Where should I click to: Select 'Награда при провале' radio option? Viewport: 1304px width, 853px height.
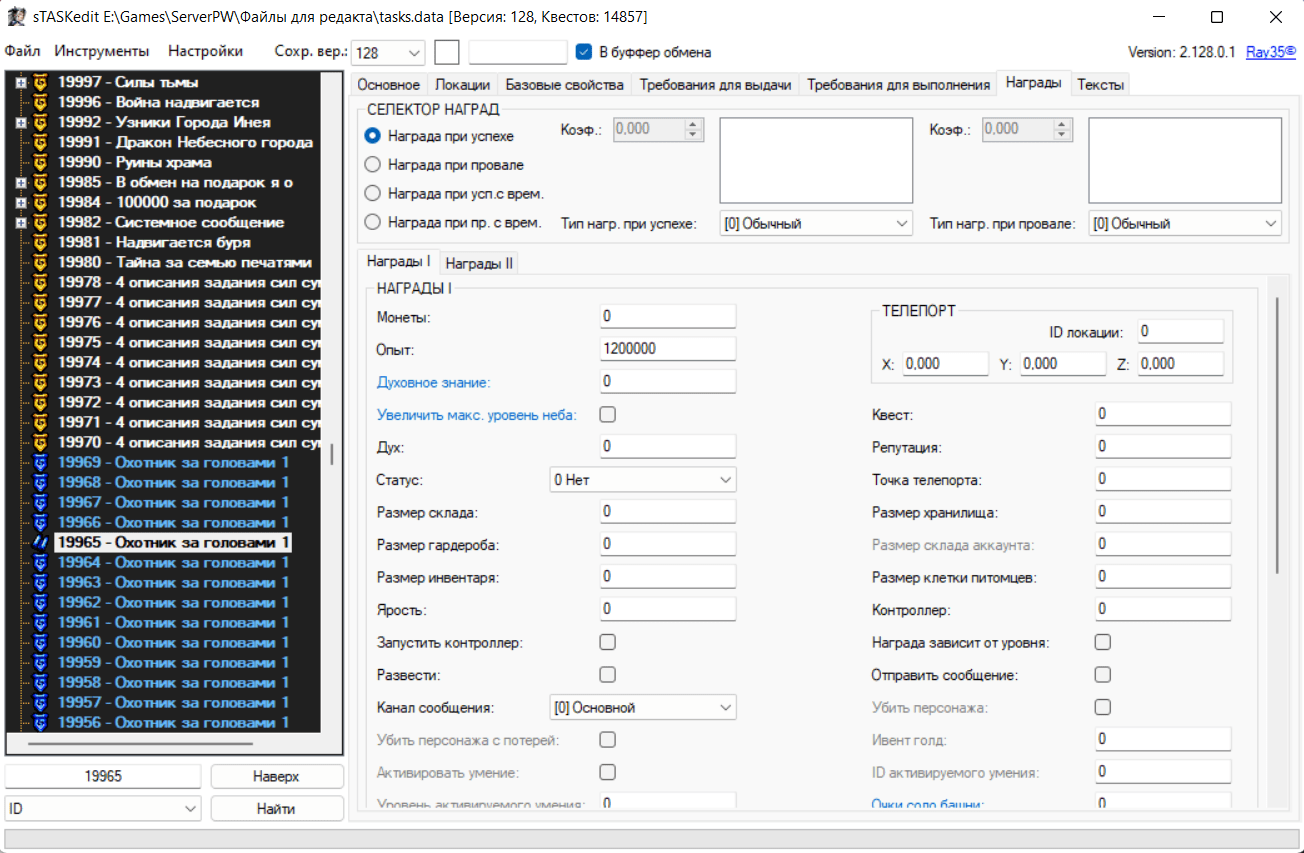coord(373,164)
